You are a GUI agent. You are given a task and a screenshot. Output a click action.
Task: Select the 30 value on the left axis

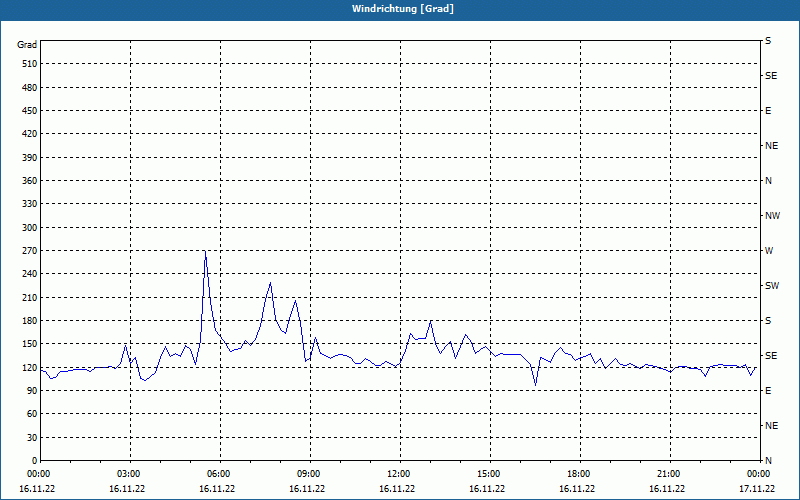pyautogui.click(x=32, y=438)
